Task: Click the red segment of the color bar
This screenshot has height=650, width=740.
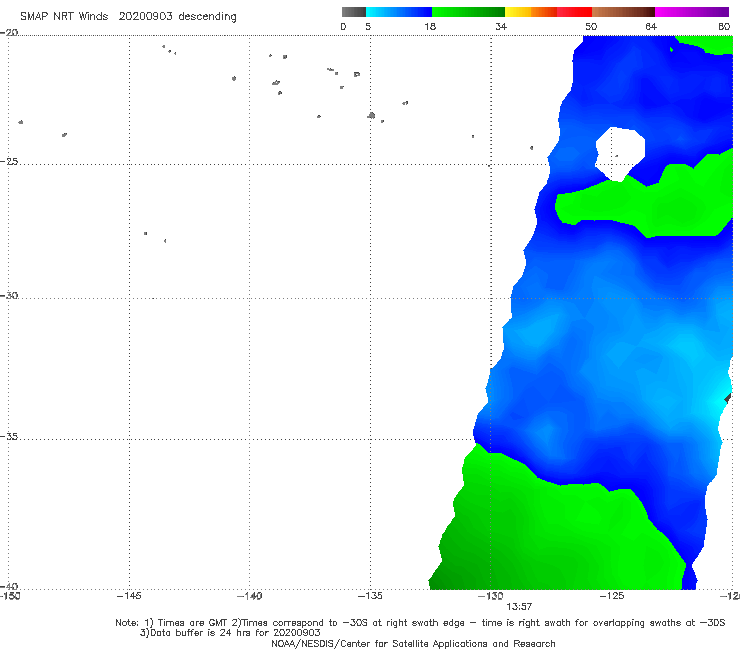Action: [574, 12]
